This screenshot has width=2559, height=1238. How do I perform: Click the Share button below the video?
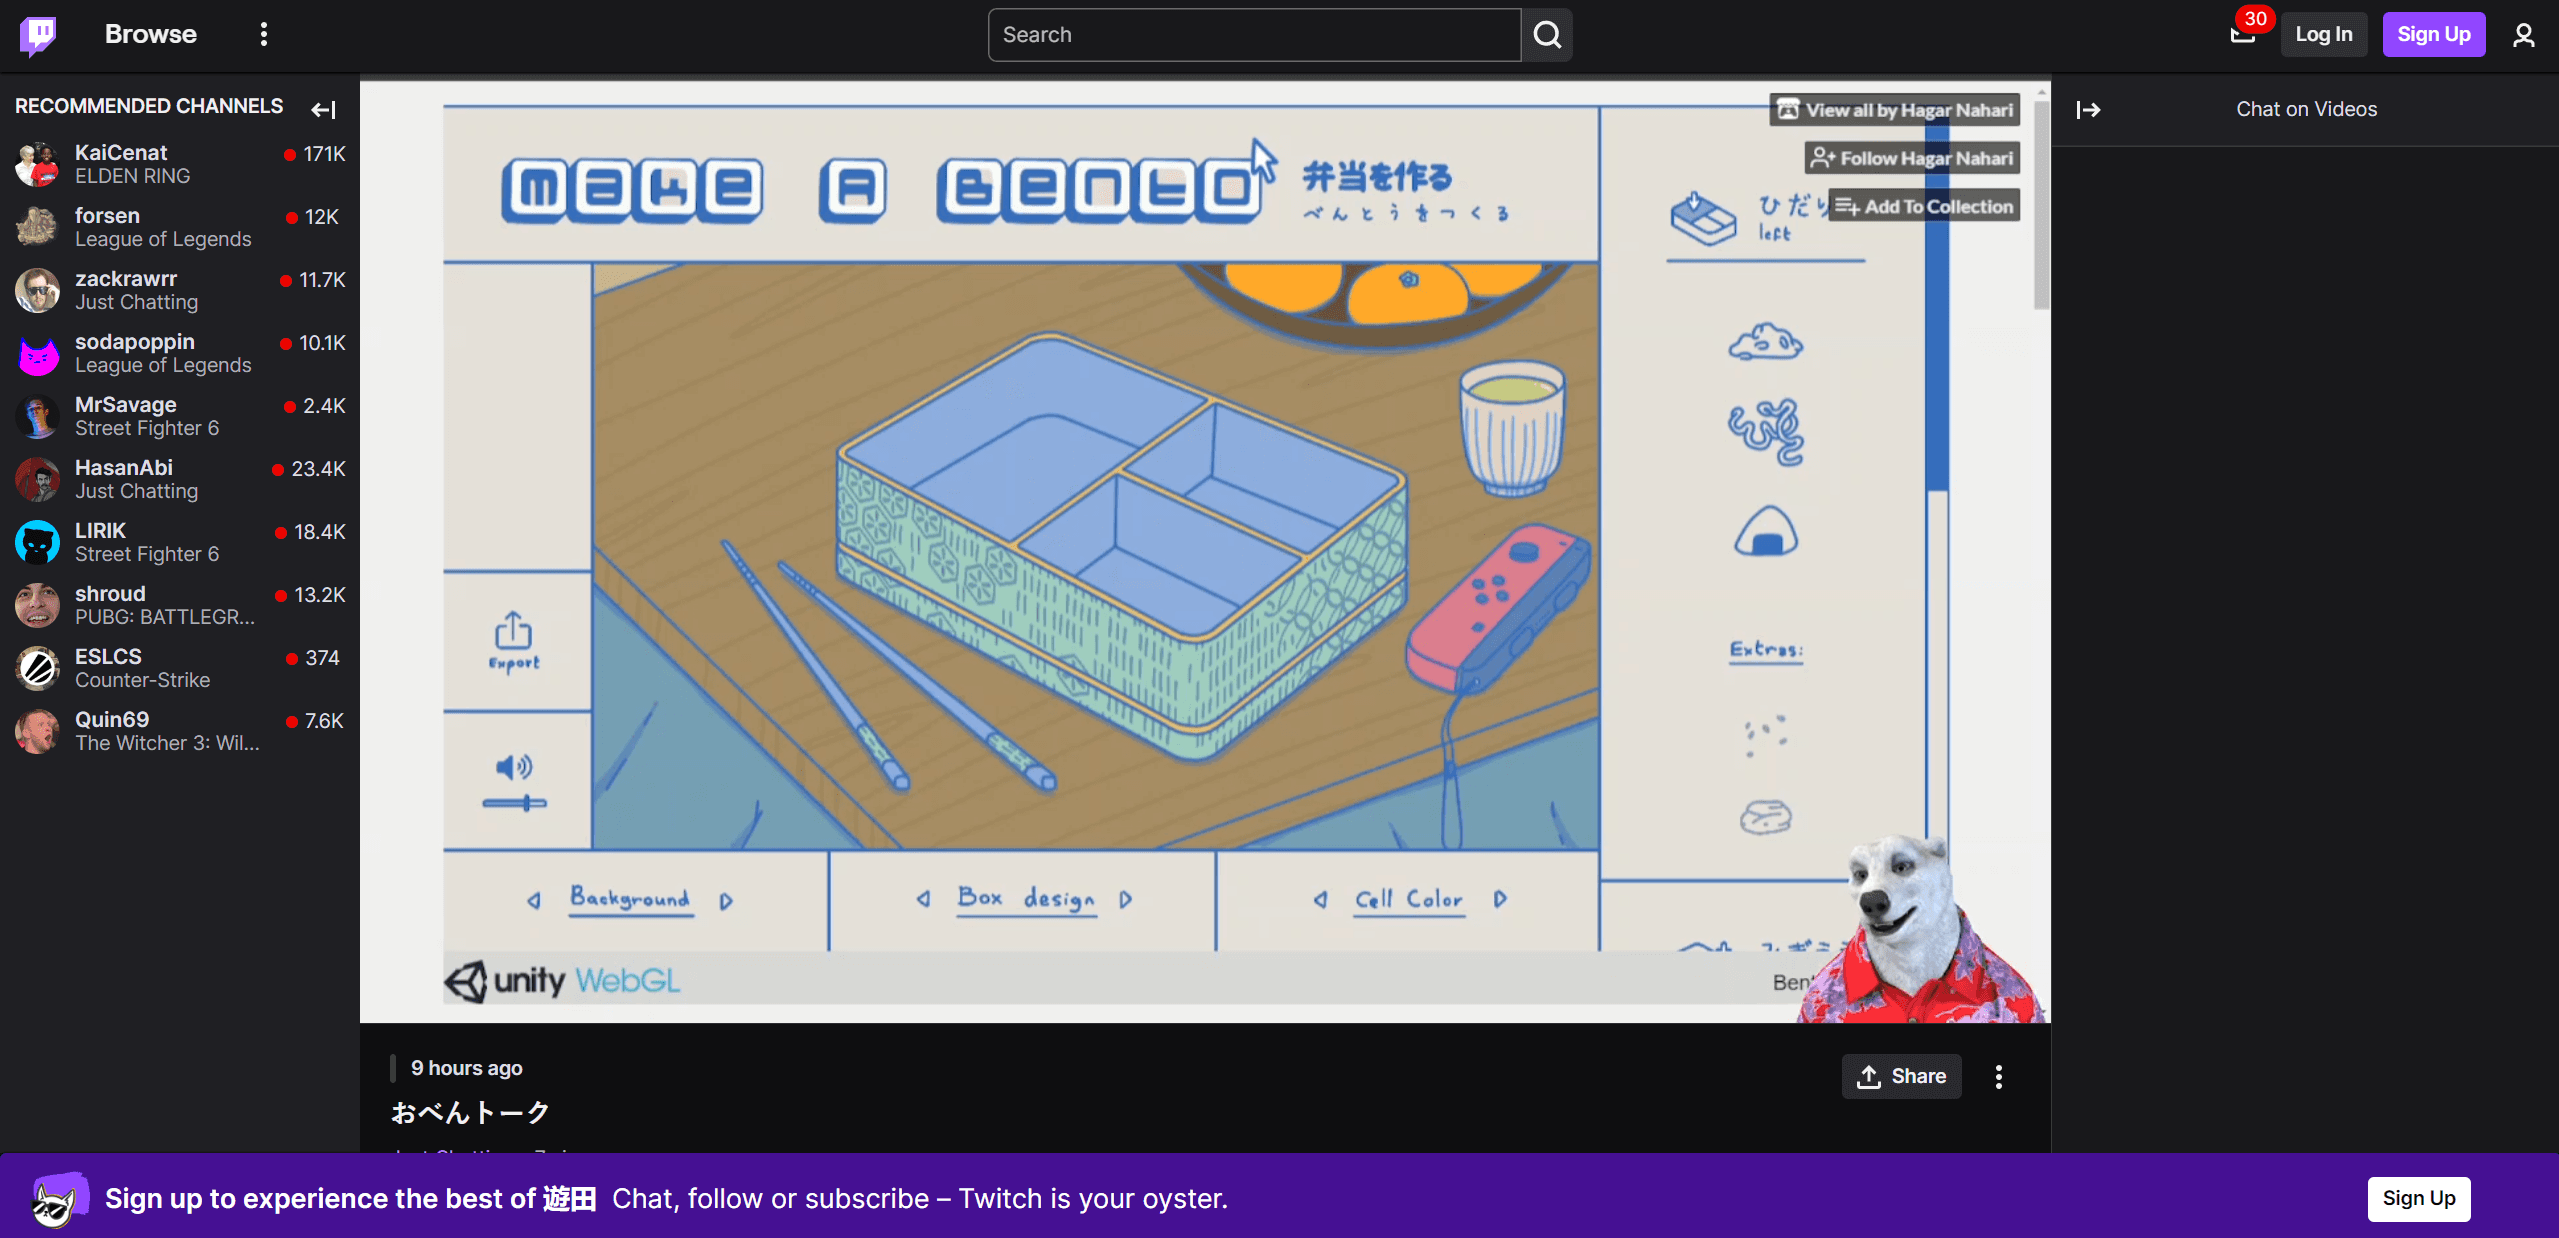1901,1077
